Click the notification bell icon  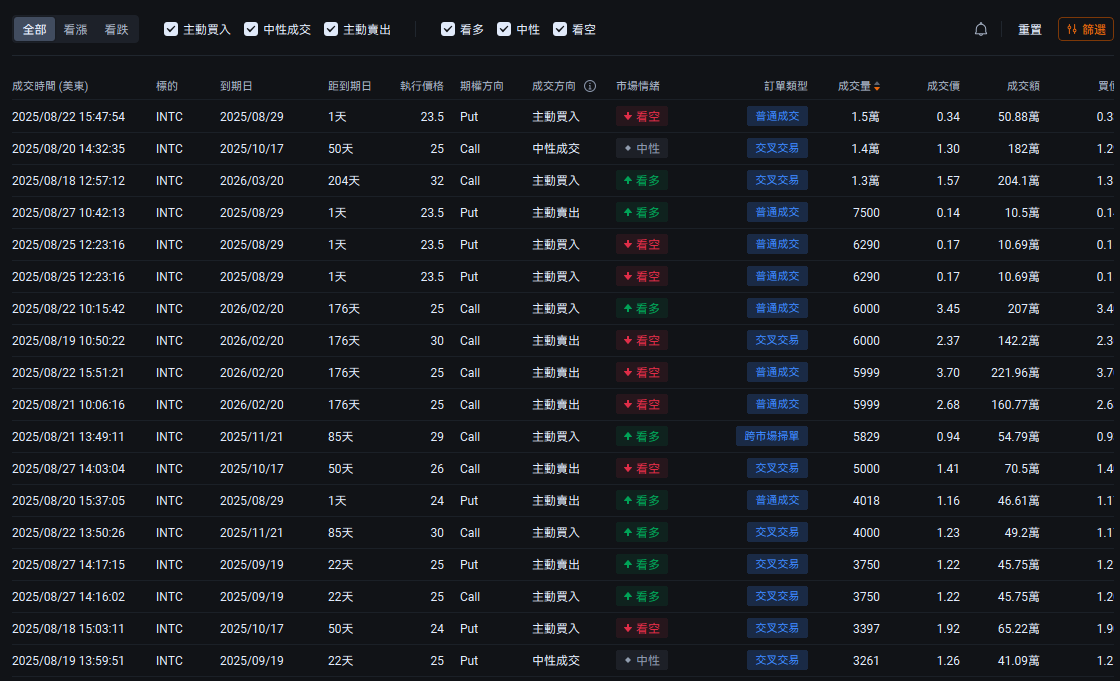pos(981,30)
